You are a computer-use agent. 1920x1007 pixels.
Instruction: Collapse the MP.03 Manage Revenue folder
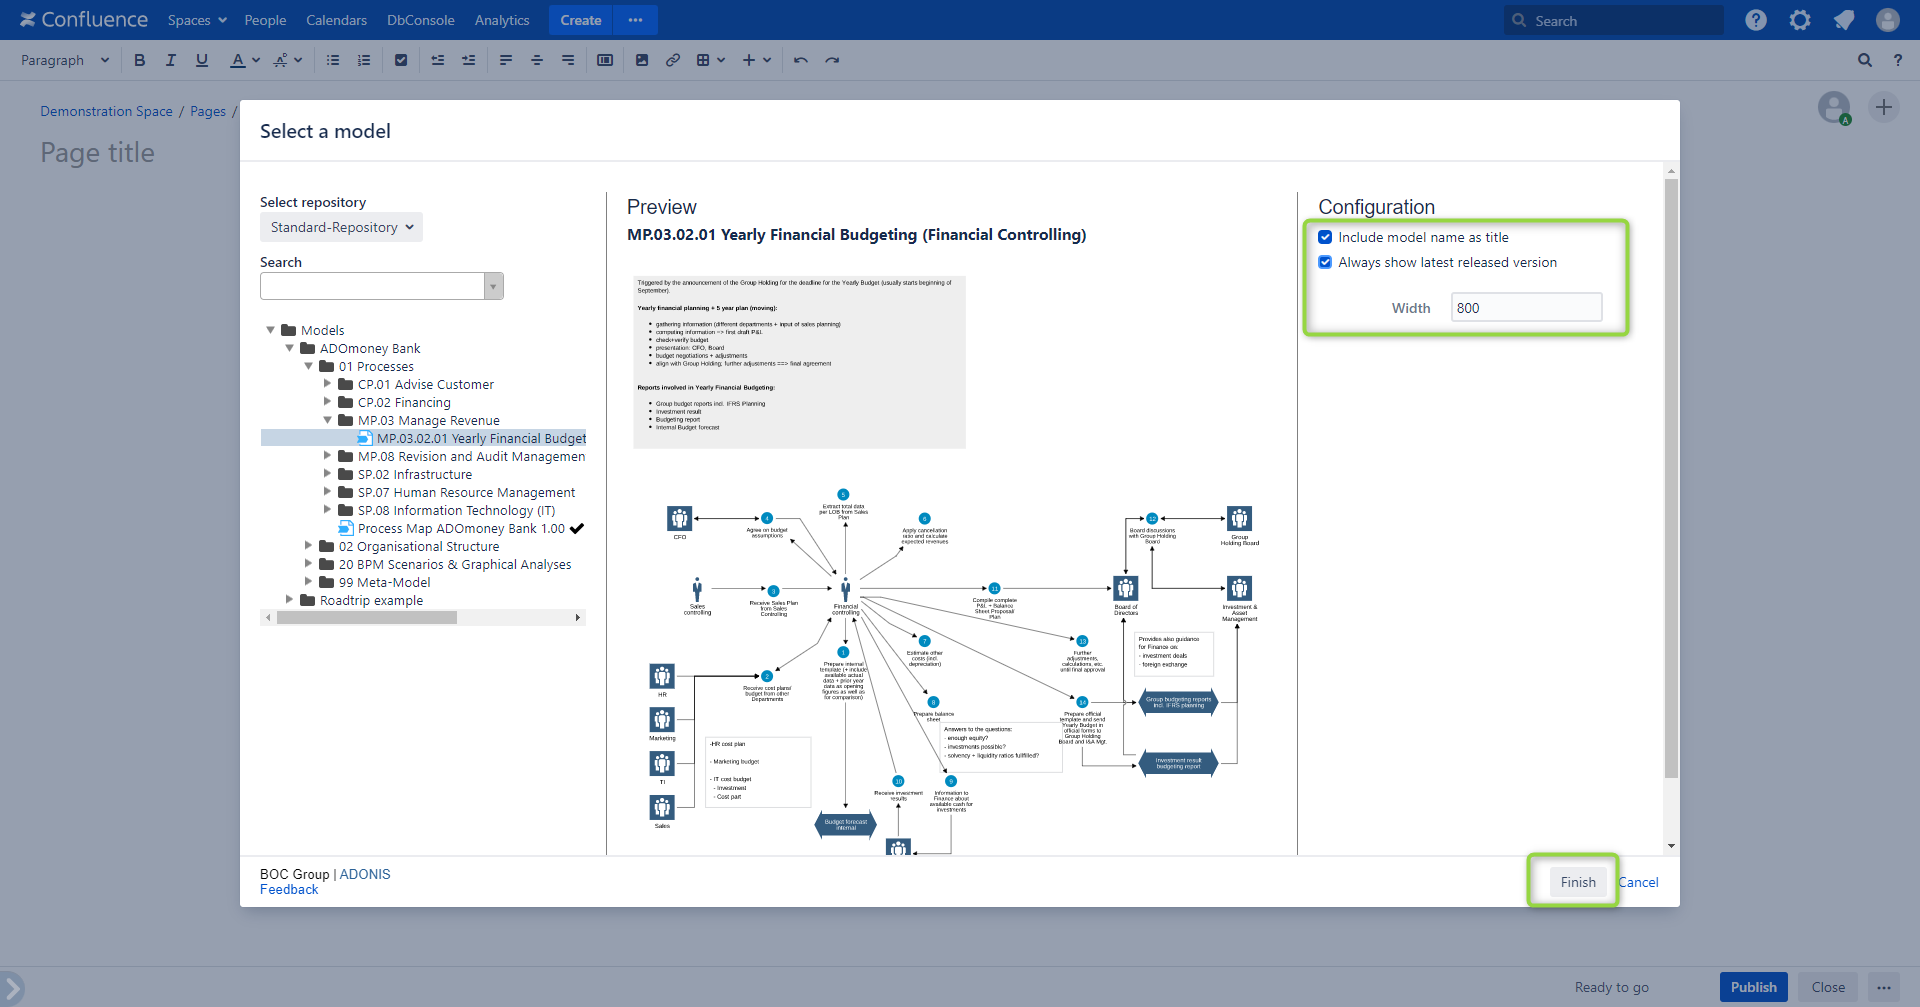(327, 420)
